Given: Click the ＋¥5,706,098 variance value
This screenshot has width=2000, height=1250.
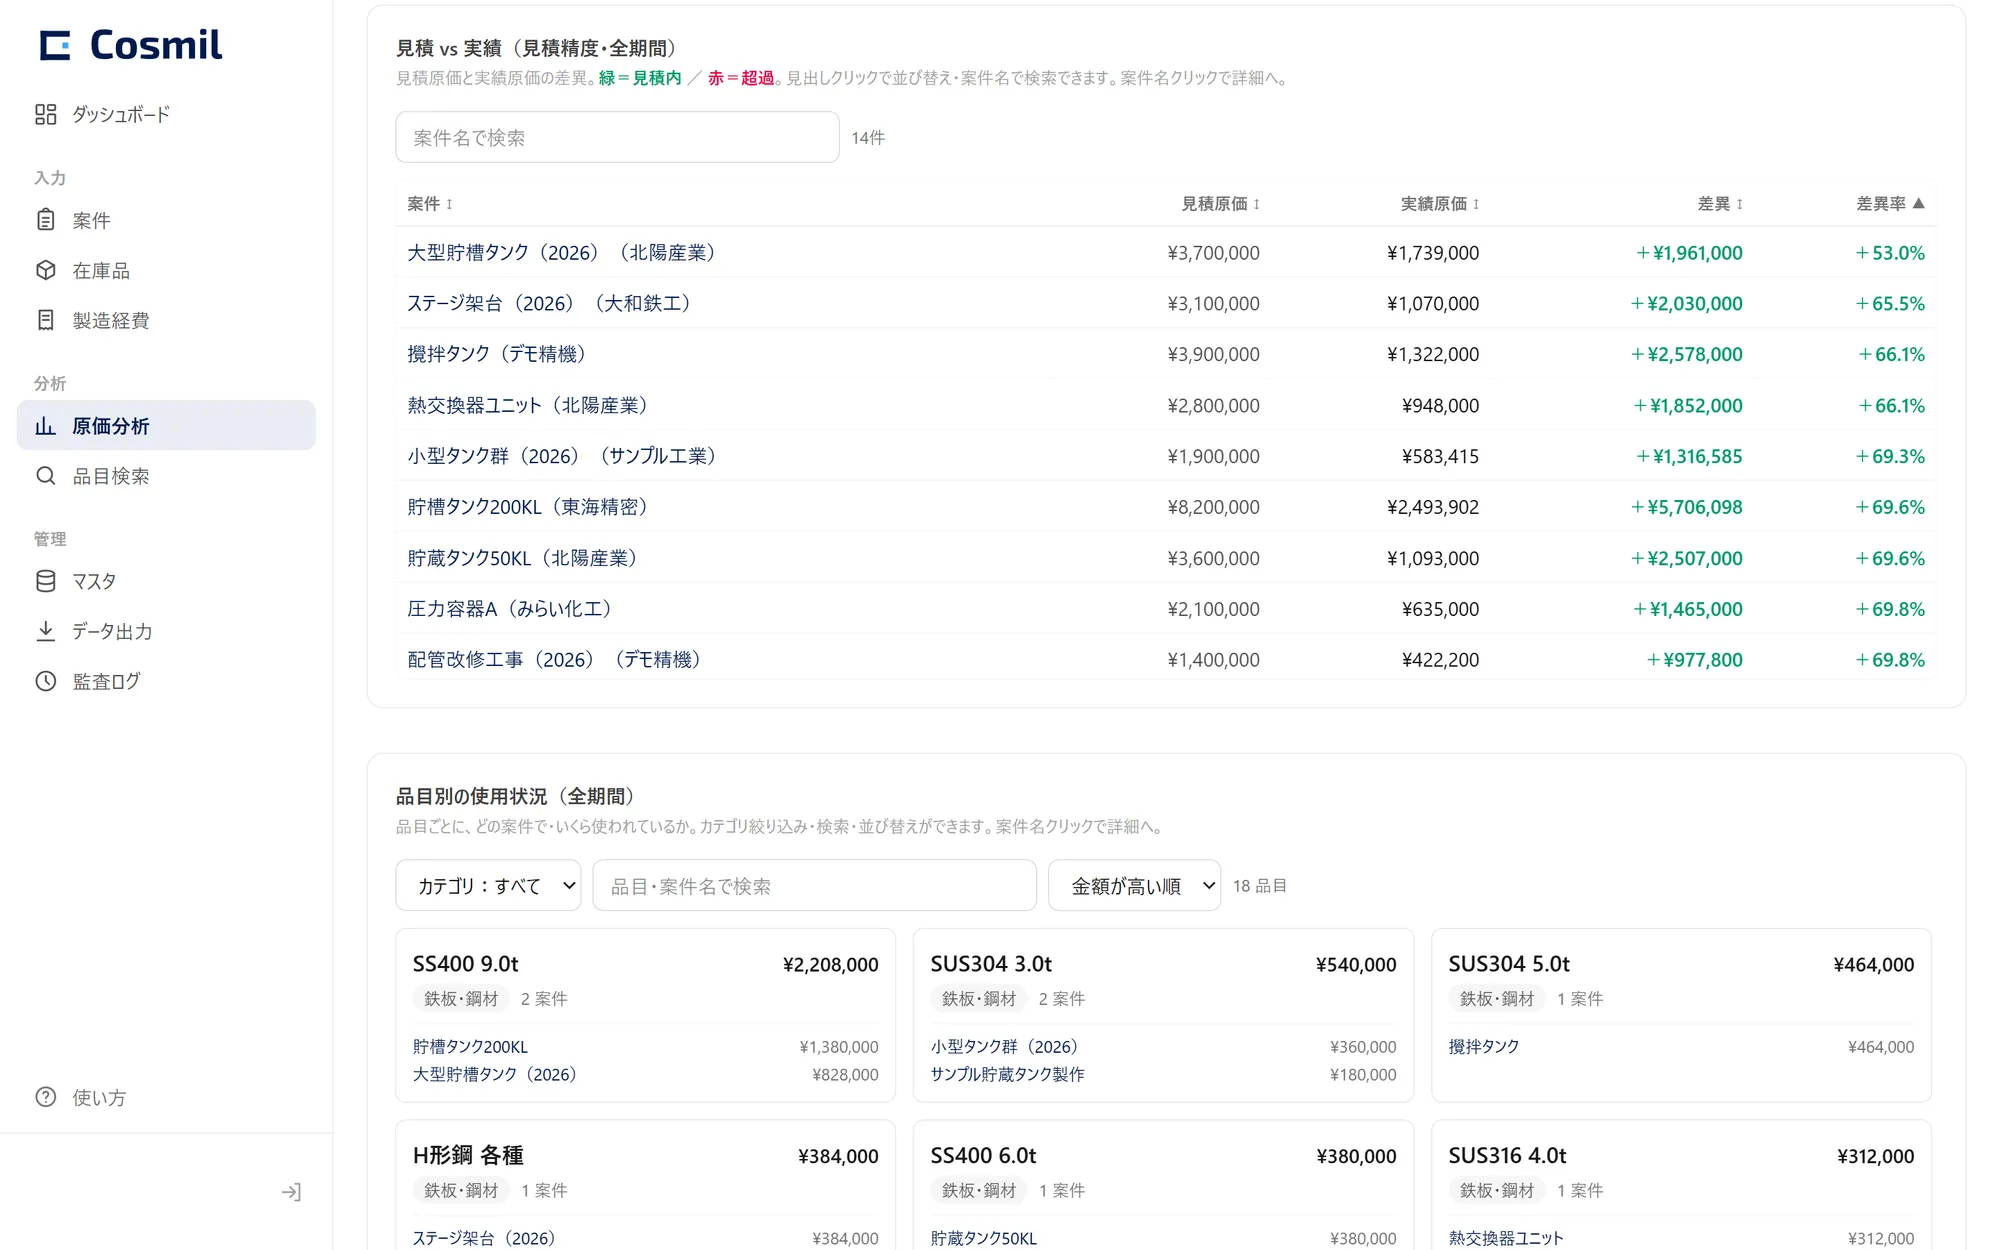Looking at the screenshot, I should coord(1686,507).
